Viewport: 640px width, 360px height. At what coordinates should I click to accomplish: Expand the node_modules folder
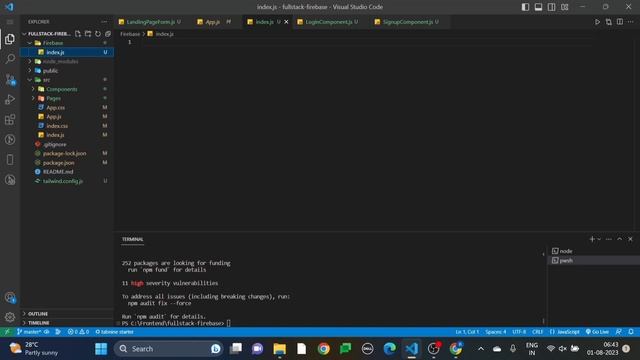29,61
